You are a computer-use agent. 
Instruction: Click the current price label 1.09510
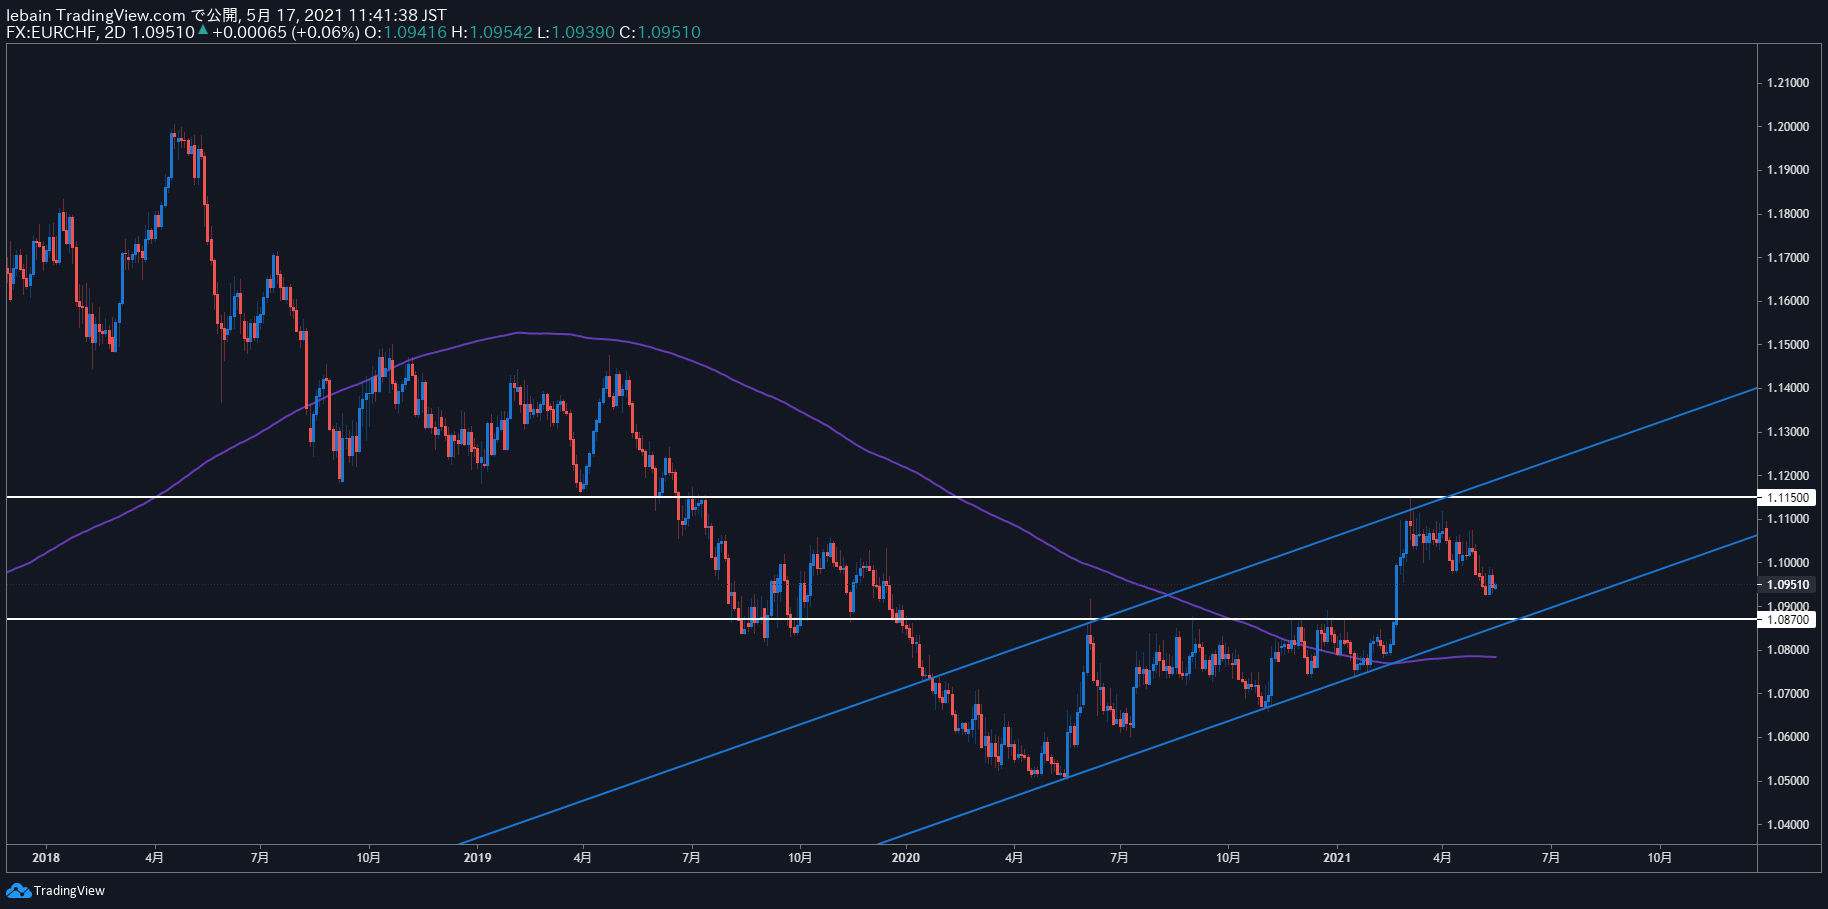pos(1787,585)
